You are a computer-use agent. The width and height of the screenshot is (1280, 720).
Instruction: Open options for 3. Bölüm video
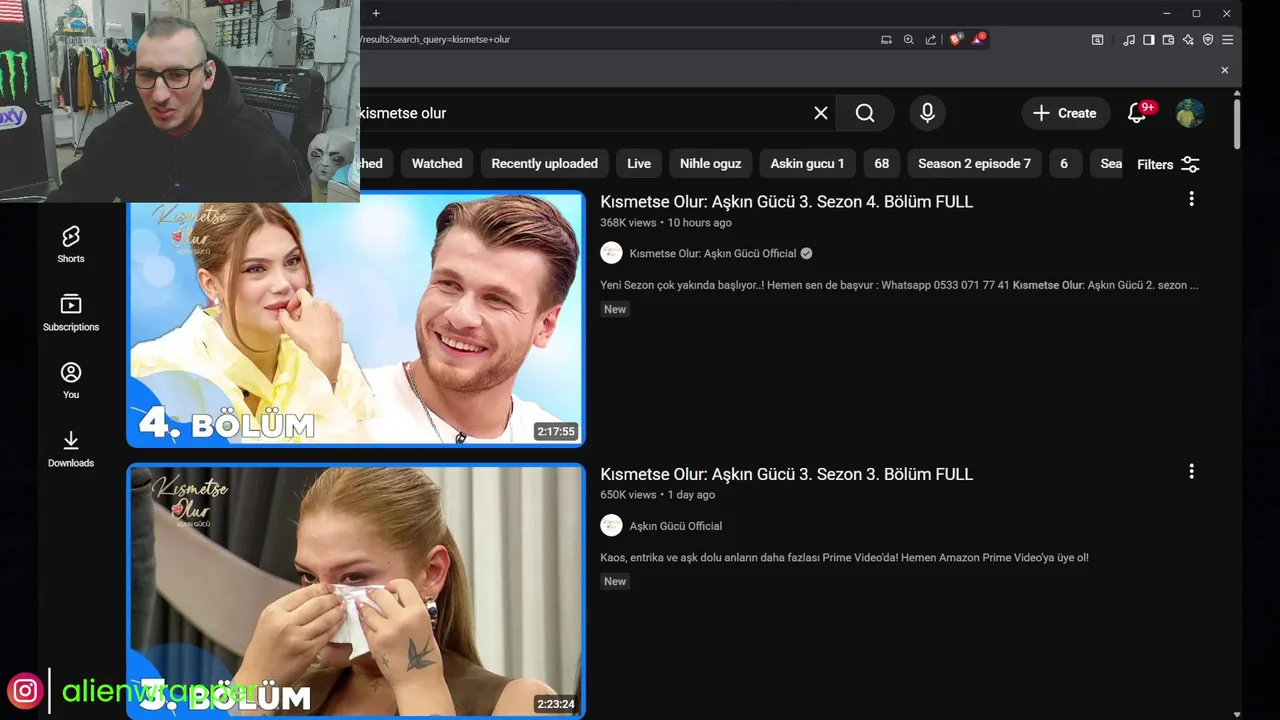tap(1191, 471)
